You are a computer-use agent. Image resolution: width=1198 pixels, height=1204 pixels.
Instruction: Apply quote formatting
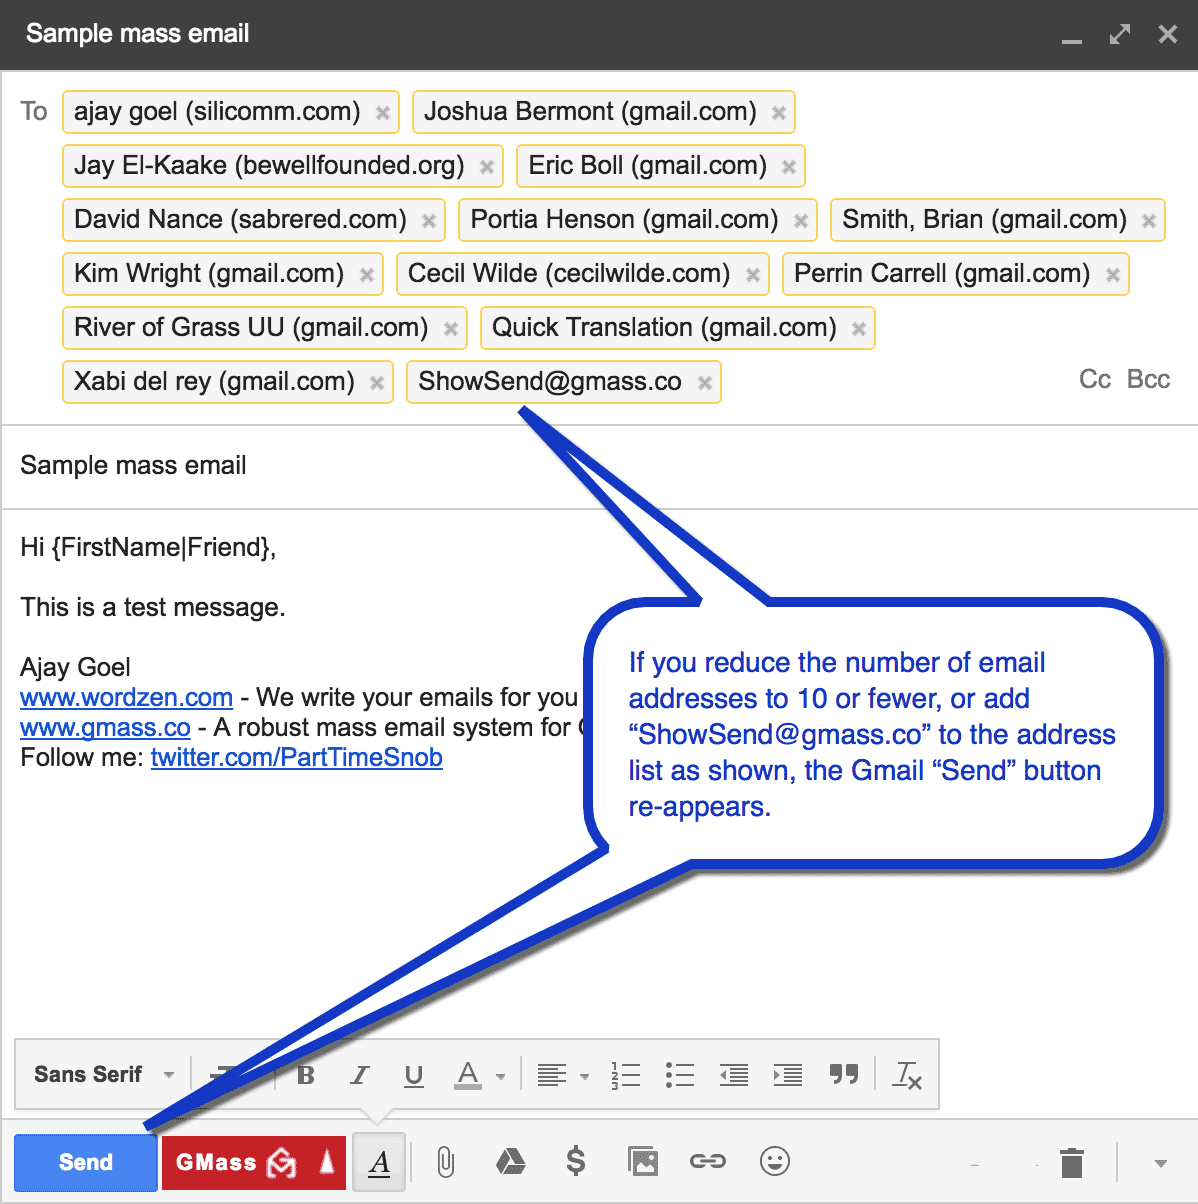click(x=844, y=1074)
